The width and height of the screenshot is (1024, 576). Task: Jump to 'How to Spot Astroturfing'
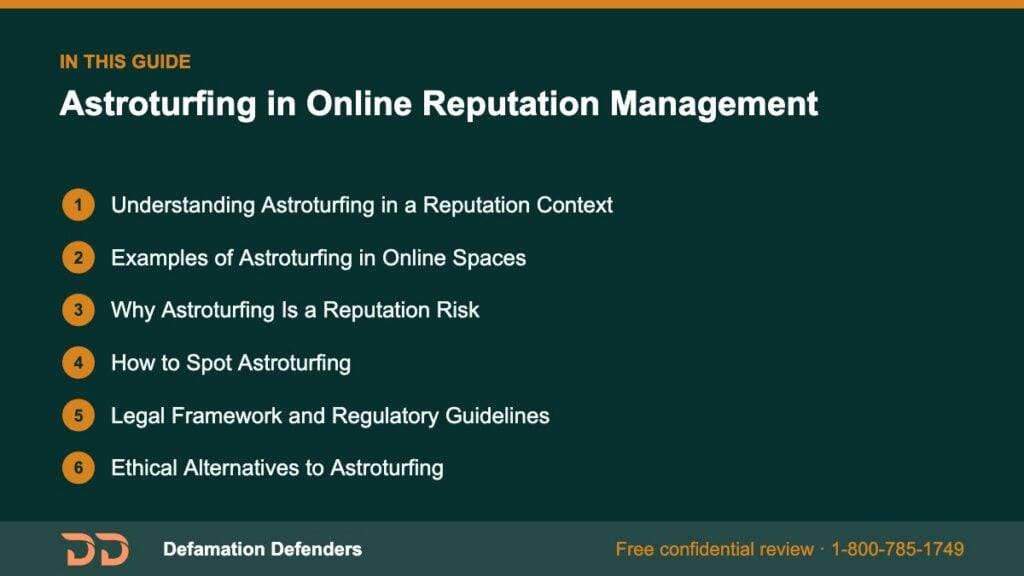pos(231,363)
